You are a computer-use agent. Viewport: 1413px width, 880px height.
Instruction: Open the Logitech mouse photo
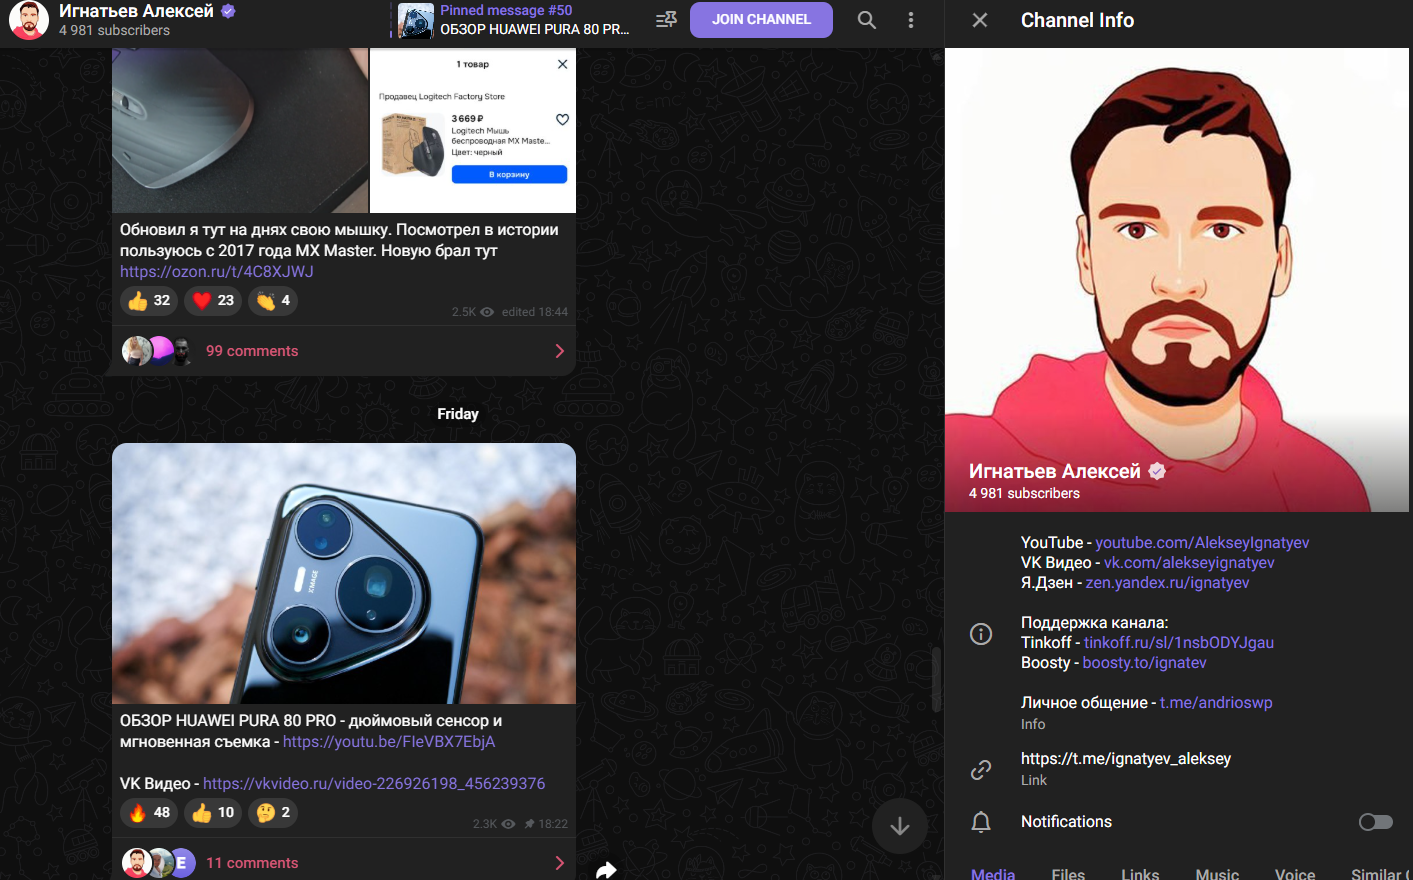click(x=240, y=130)
